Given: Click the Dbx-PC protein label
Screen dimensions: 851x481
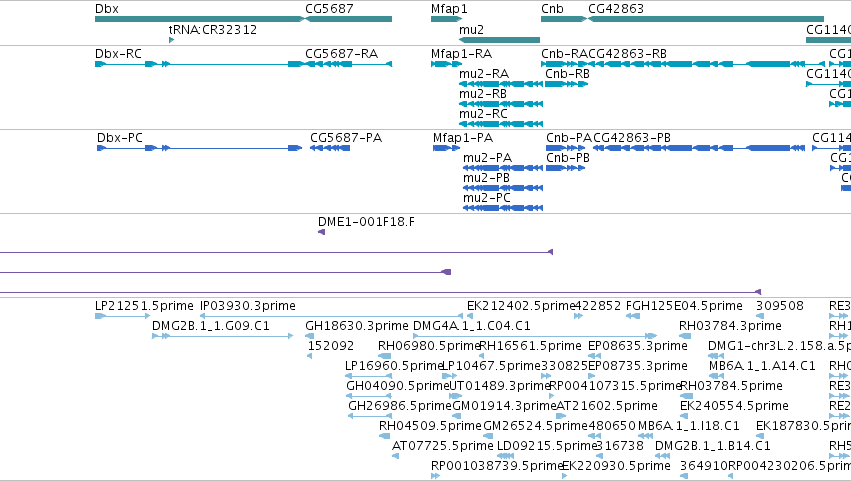Looking at the screenshot, I should tap(119, 138).
